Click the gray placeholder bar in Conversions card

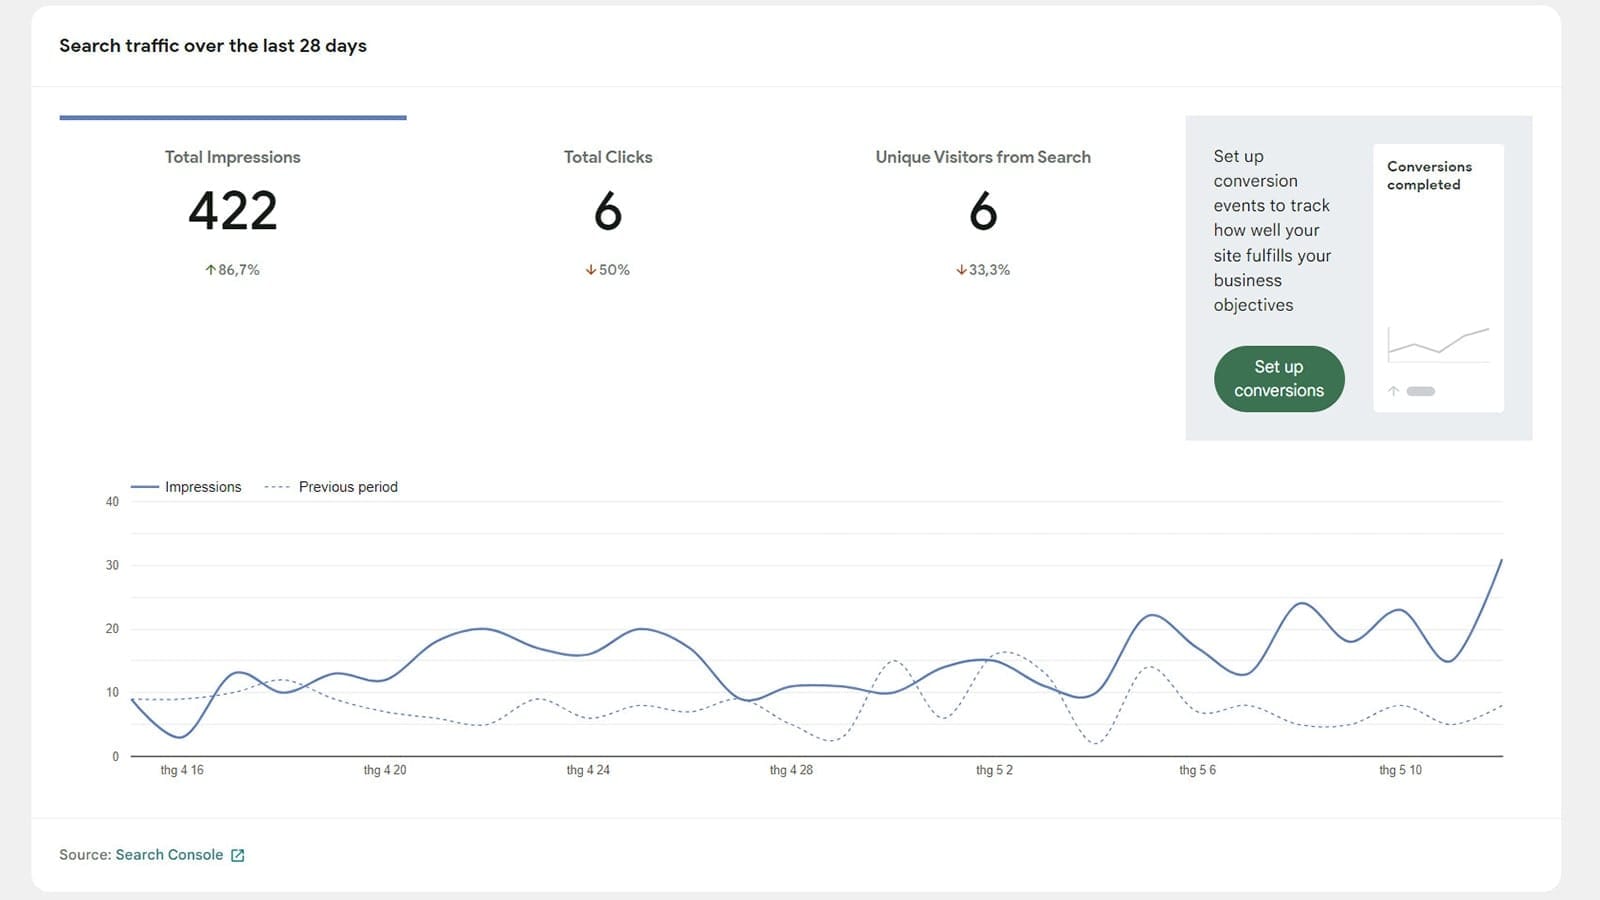1421,391
